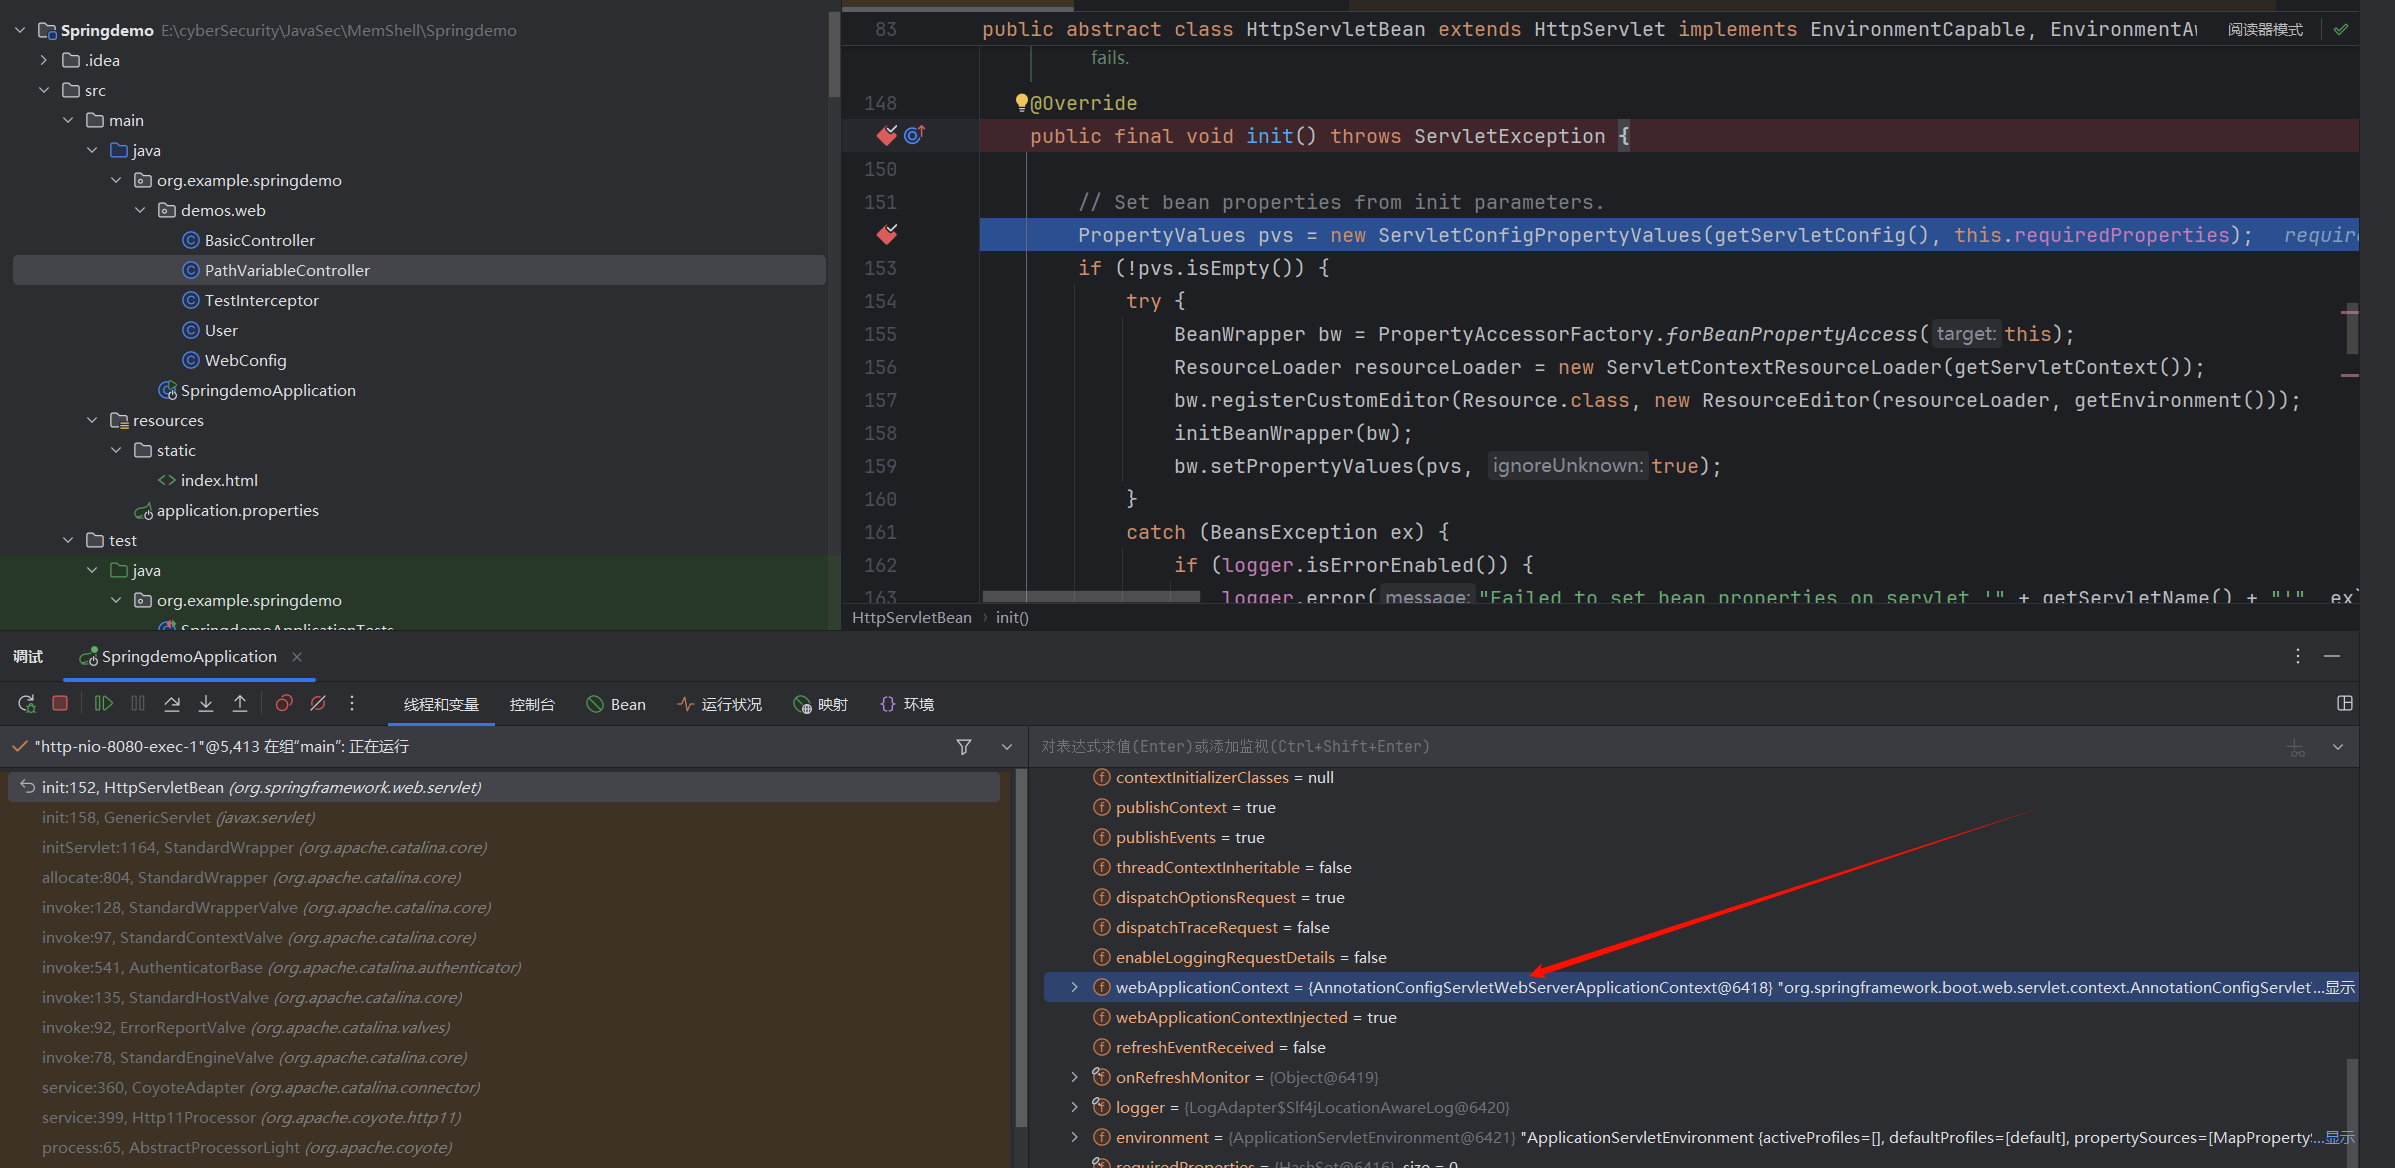Click the Step Over icon

pos(172,704)
